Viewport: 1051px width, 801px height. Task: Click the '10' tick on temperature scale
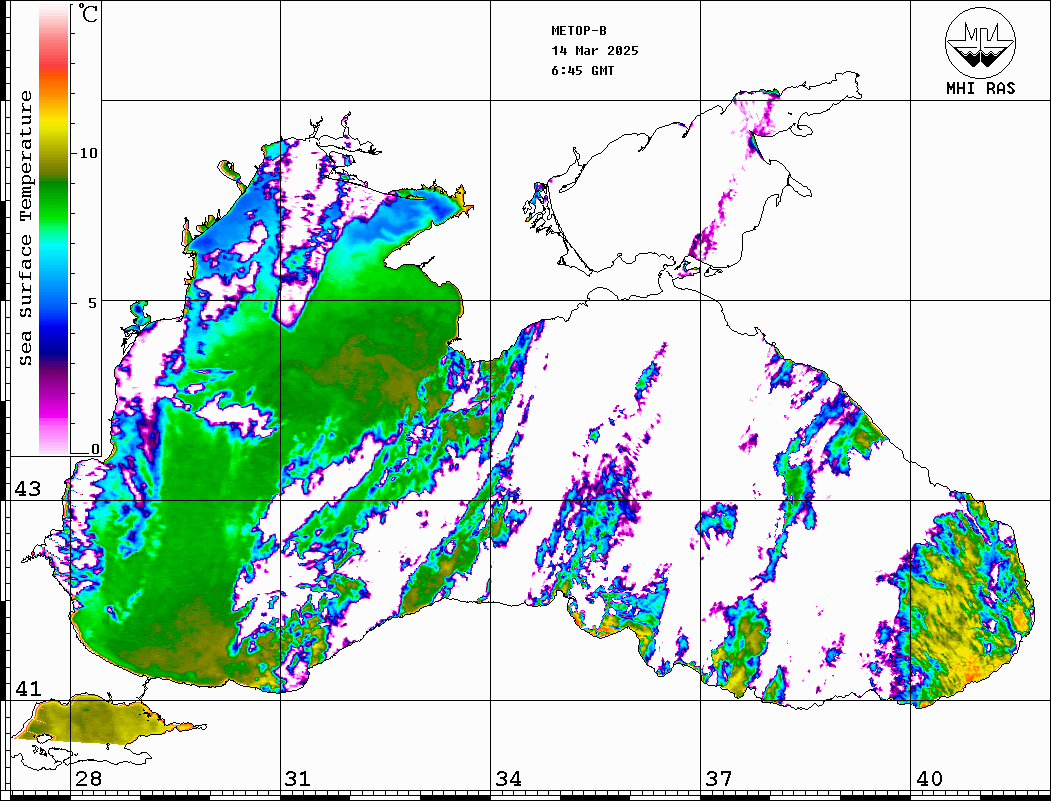point(88,153)
